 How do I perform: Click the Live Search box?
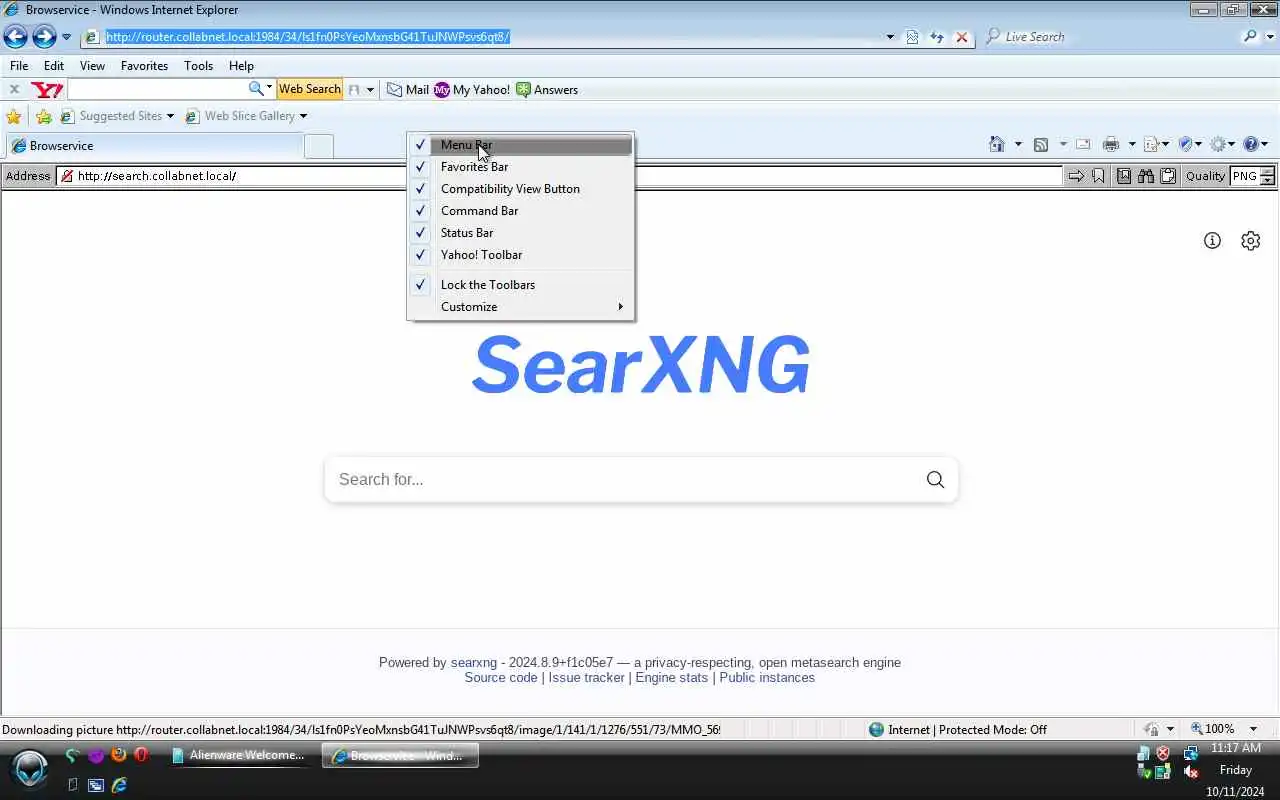[x=1110, y=37]
